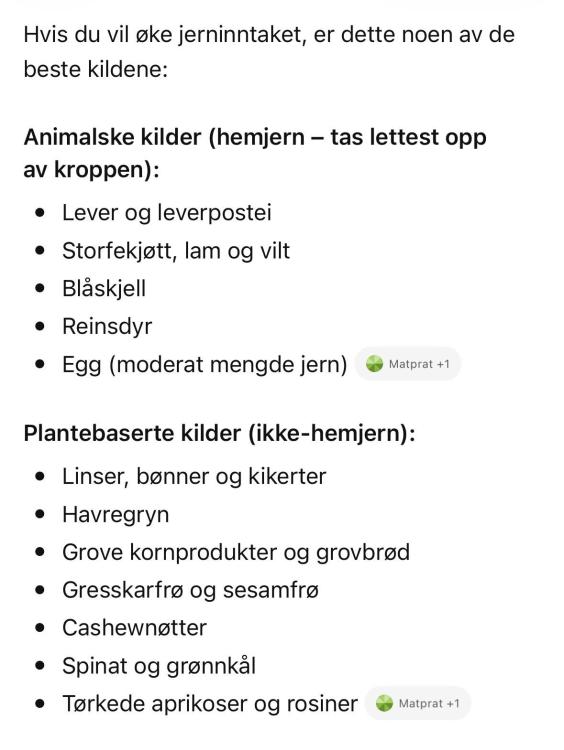Click the text beste kildene:
The image size is (564, 750).
[96, 69]
